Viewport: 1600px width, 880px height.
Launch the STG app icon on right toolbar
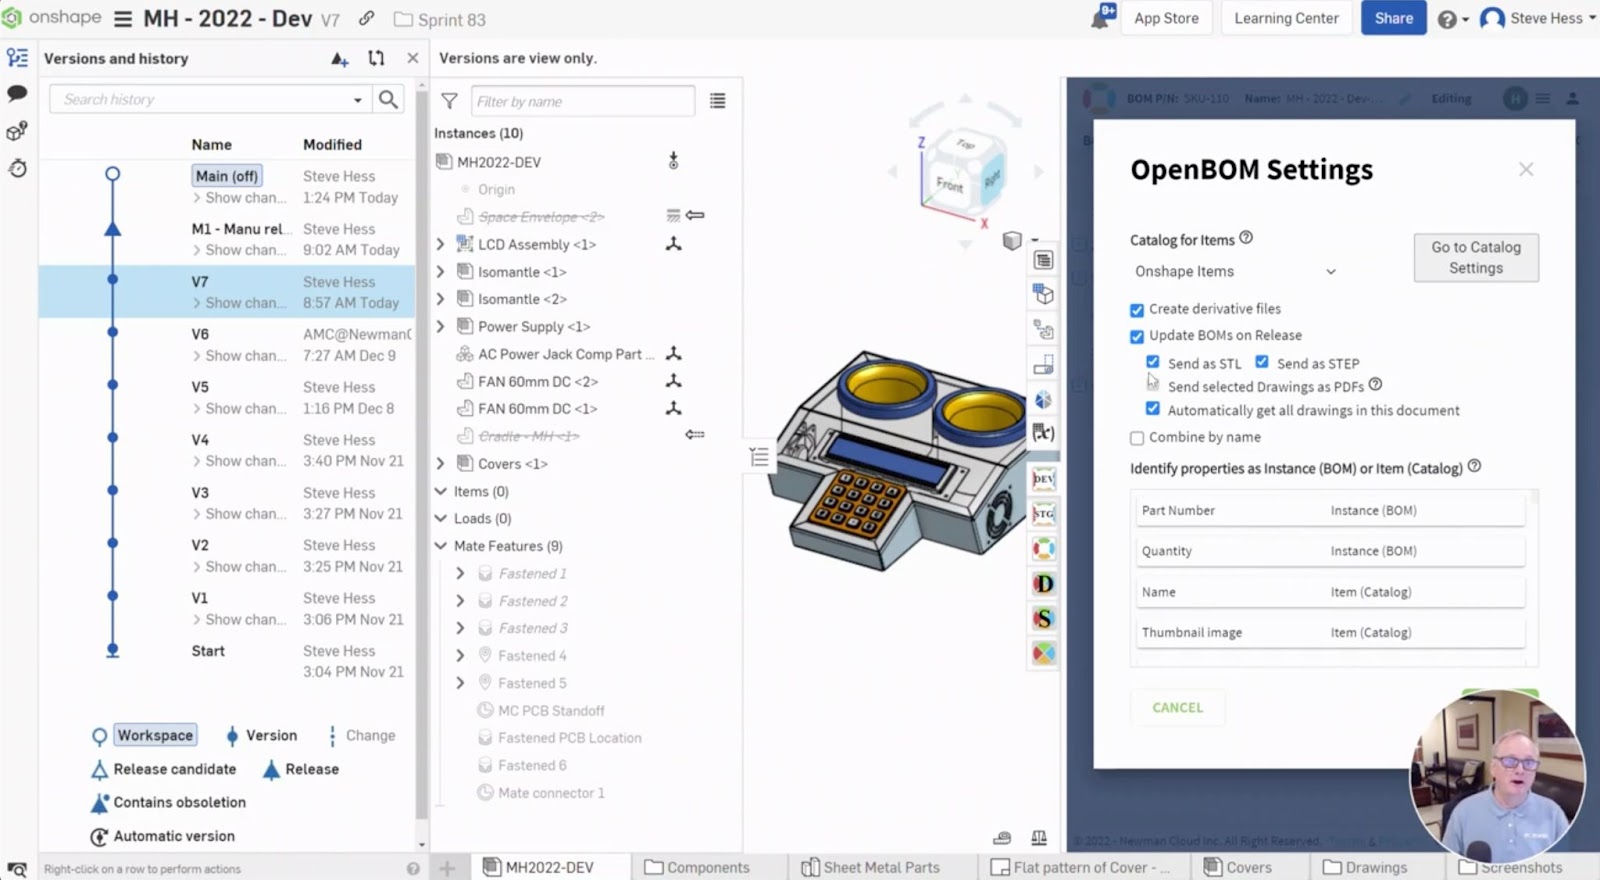click(x=1043, y=514)
